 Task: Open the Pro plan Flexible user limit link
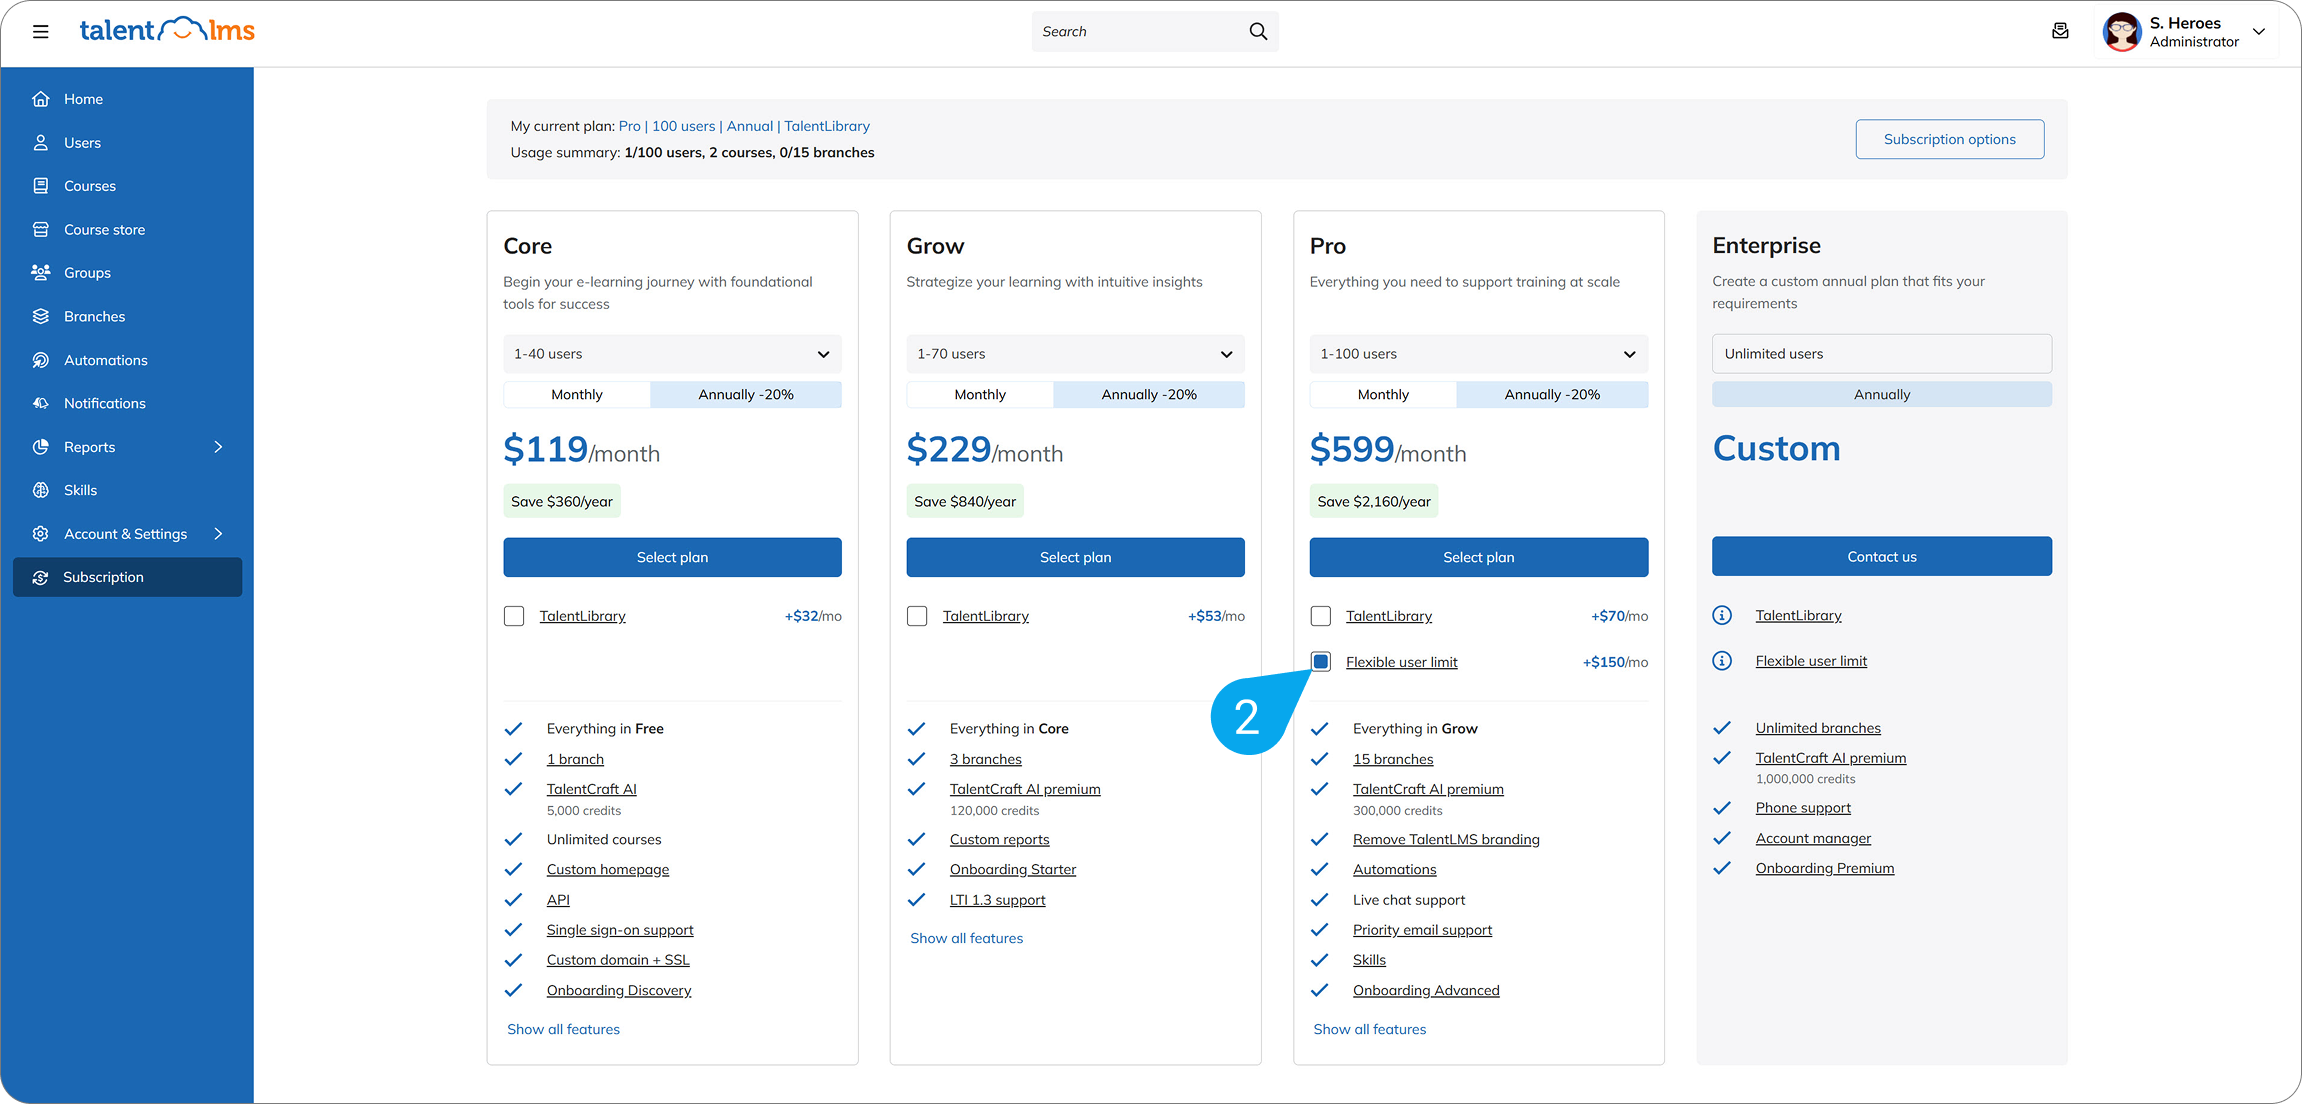pyautogui.click(x=1401, y=662)
